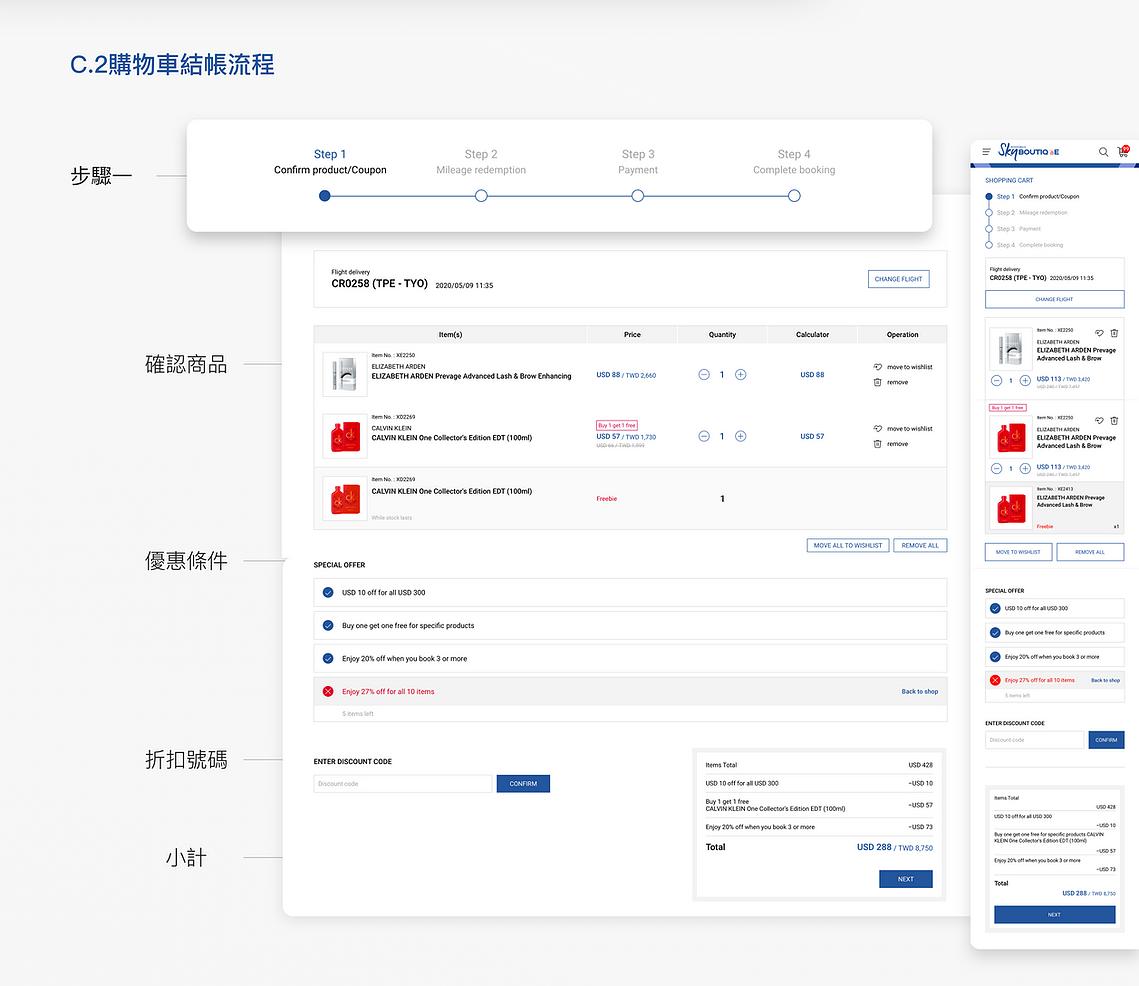Toggle desktop 'USD 10 off for all USD 300' offer
Image resolution: width=1139 pixels, height=986 pixels.
tap(328, 593)
